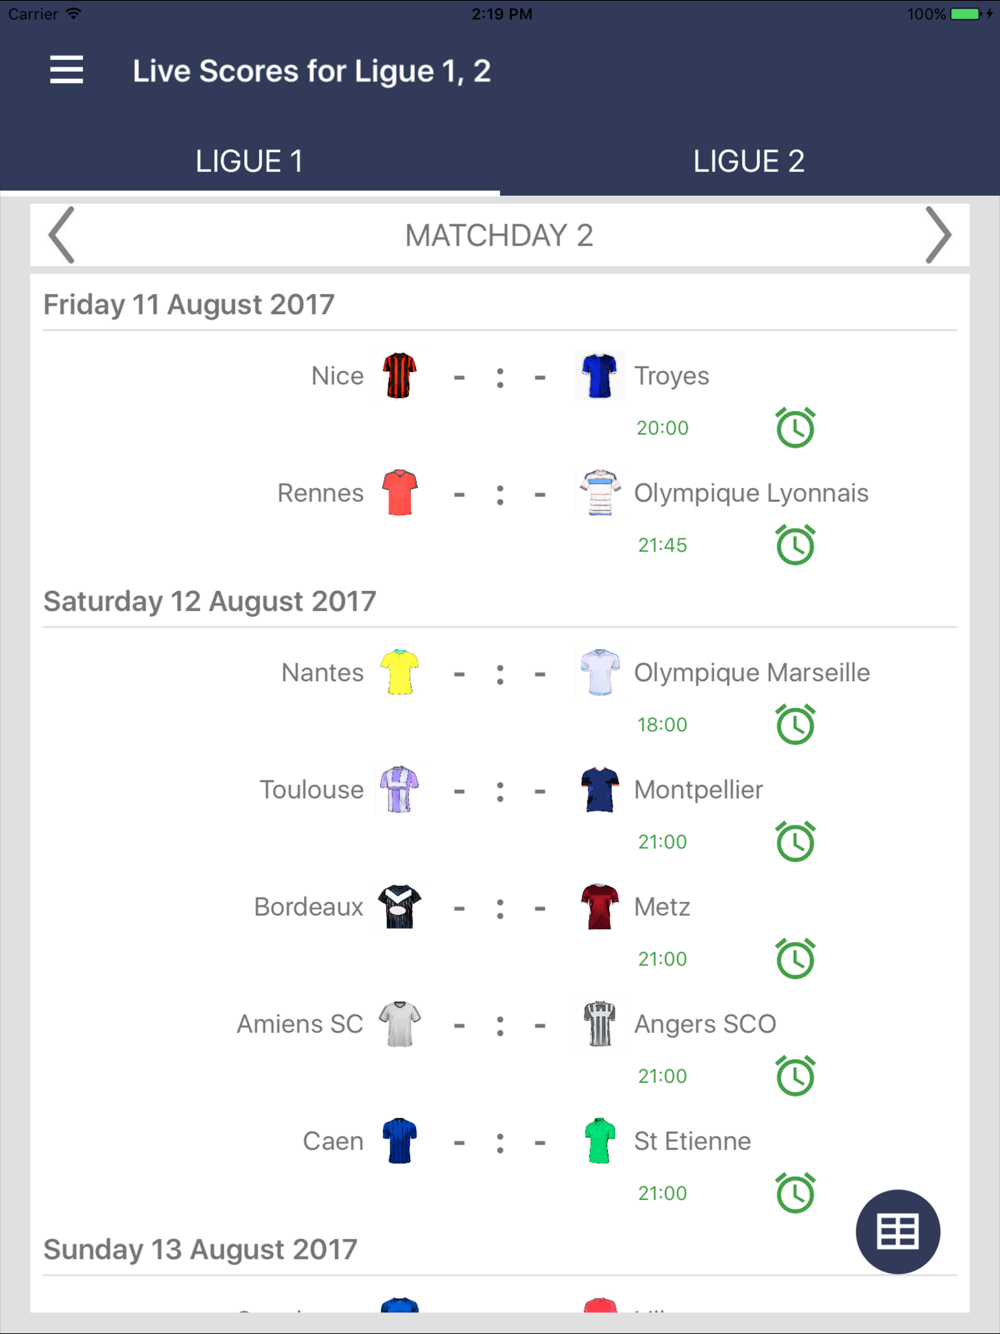Open the Olympique Lyonnais team name
Viewport: 1000px width, 1334px height.
[751, 493]
